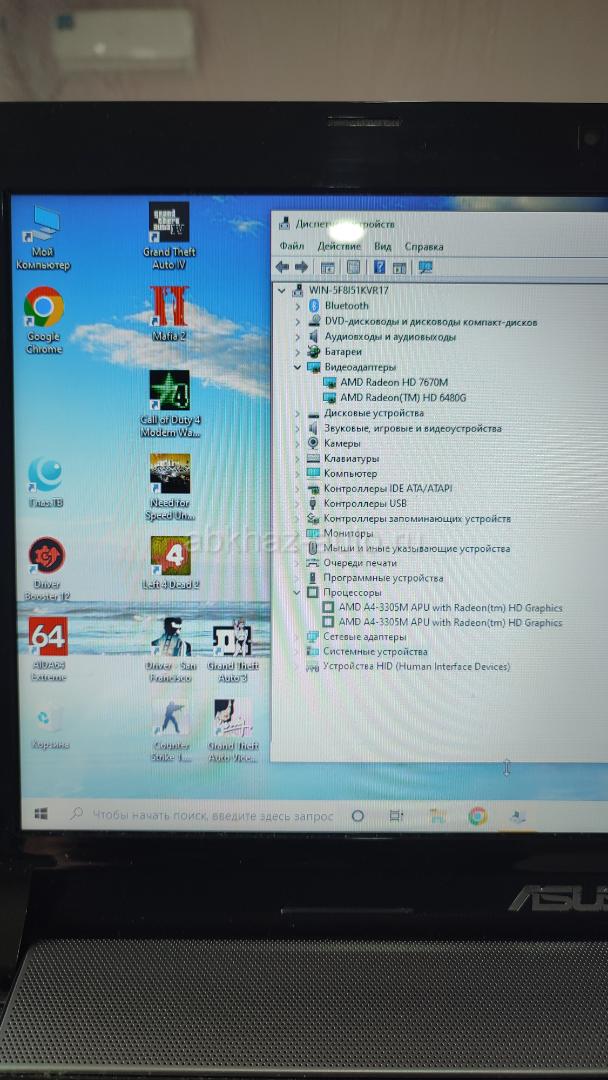Select AMD Radeon HD 7670M device
608x1080 pixels.
pyautogui.click(x=393, y=383)
